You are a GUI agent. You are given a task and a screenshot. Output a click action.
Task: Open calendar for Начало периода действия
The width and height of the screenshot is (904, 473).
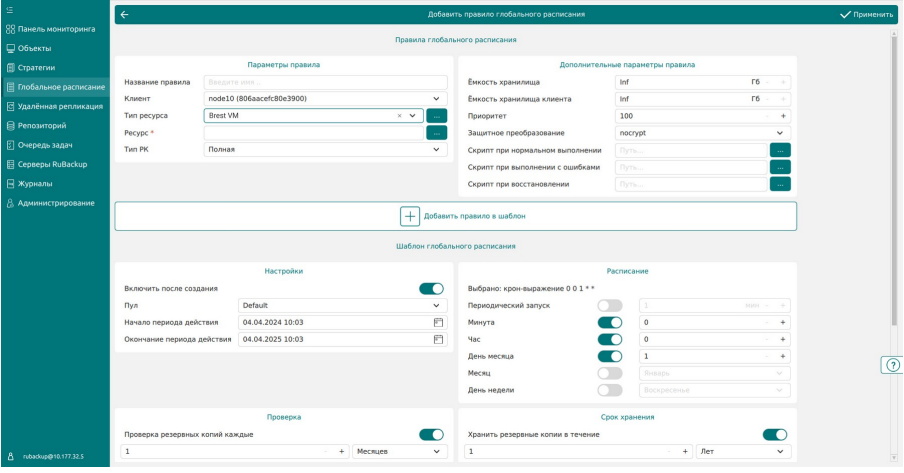438,322
